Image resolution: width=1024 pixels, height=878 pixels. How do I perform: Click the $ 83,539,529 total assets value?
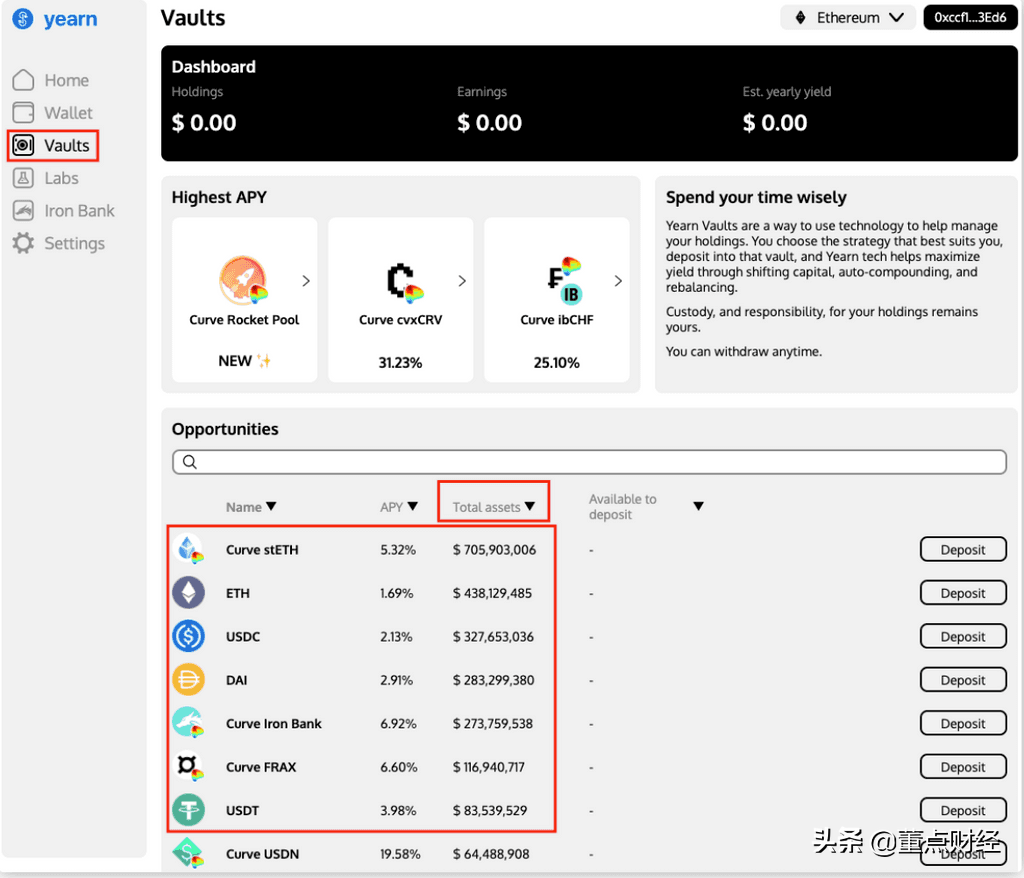490,810
